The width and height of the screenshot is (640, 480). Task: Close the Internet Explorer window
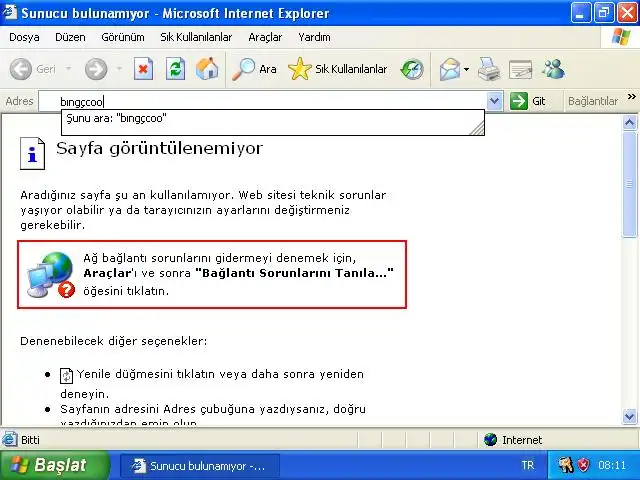click(628, 13)
